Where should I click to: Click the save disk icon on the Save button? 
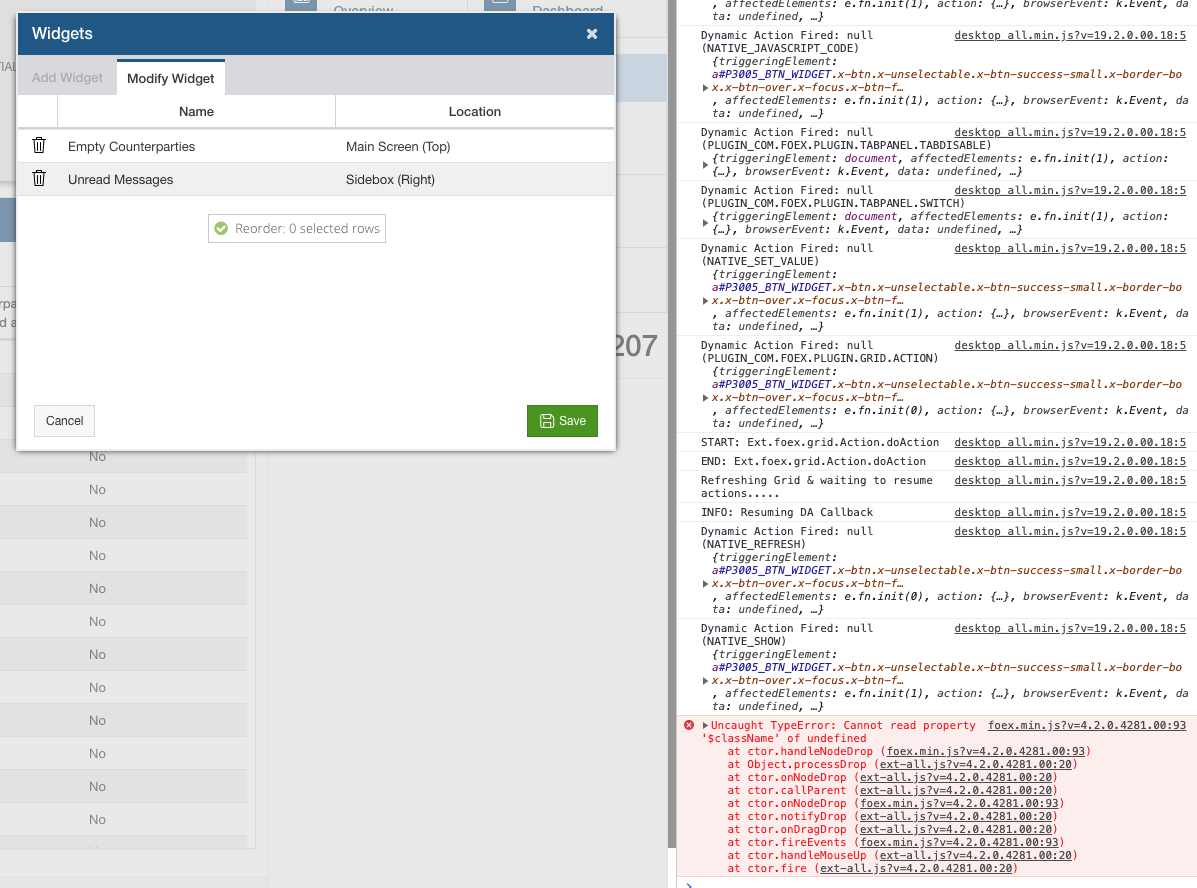tap(546, 421)
